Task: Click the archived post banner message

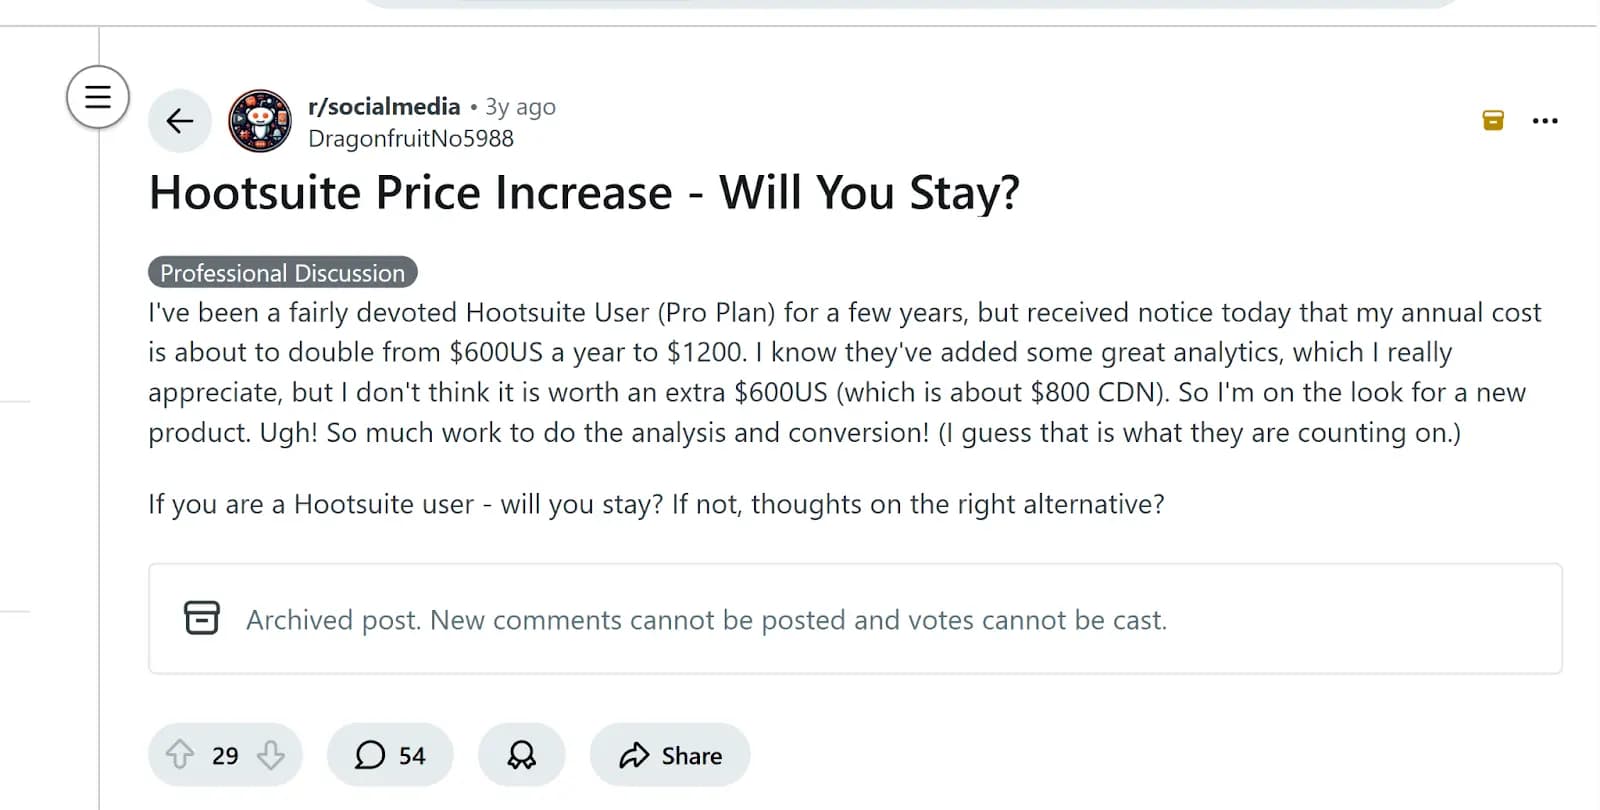Action: (705, 620)
